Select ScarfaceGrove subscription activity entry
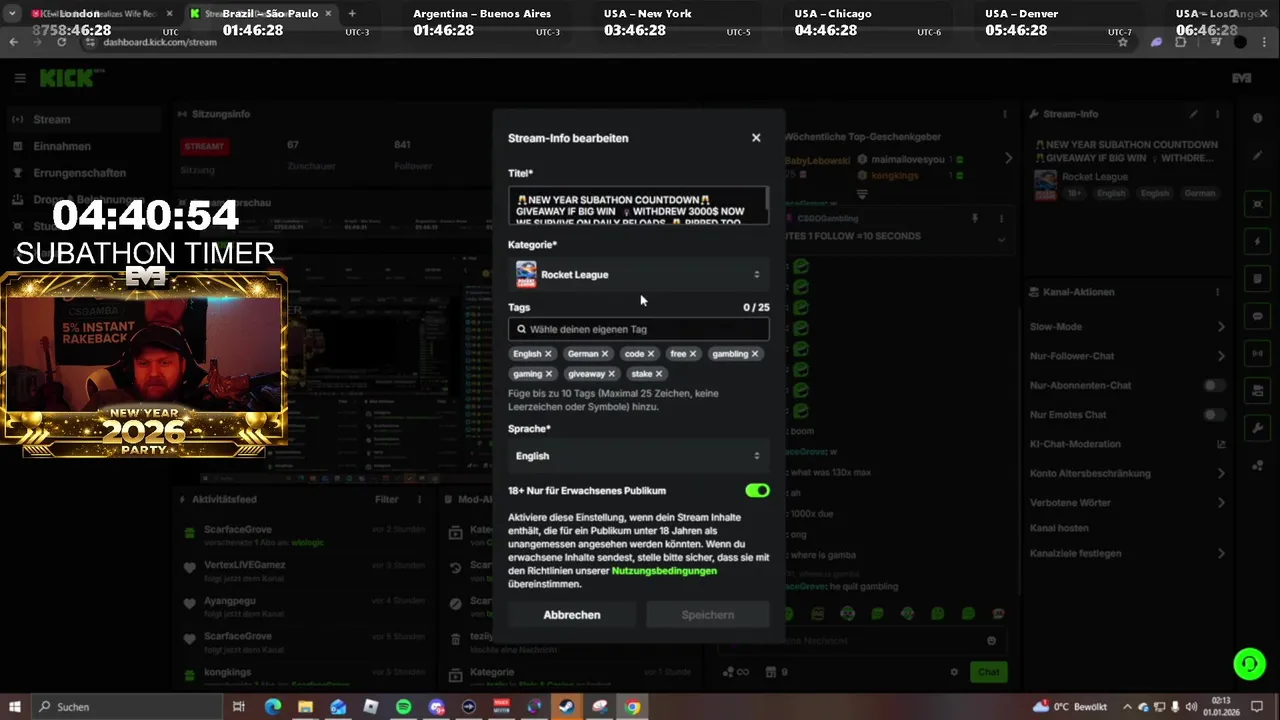Image resolution: width=1280 pixels, height=720 pixels. click(302, 535)
